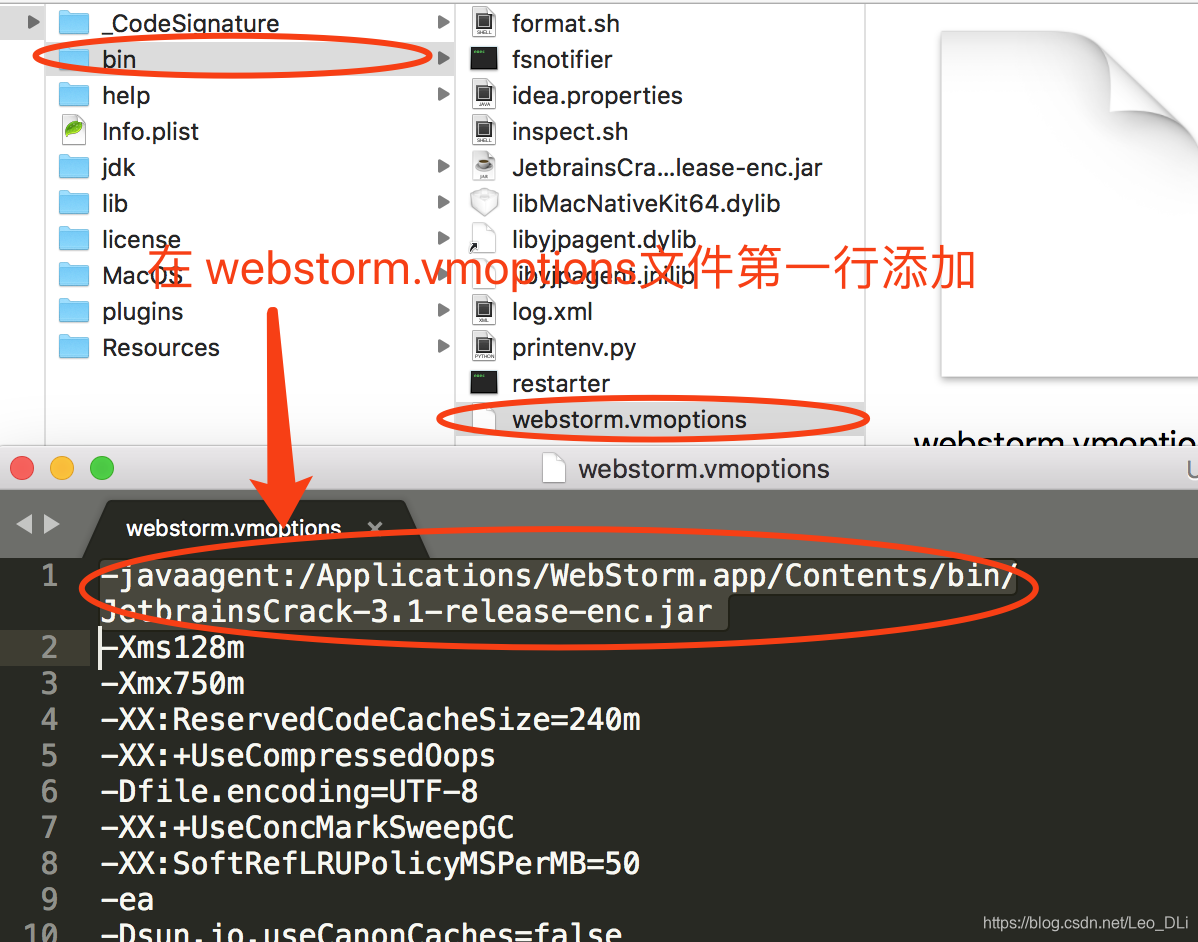Click the document icon in the editor title bar
The width and height of the screenshot is (1198, 942).
pos(554,468)
